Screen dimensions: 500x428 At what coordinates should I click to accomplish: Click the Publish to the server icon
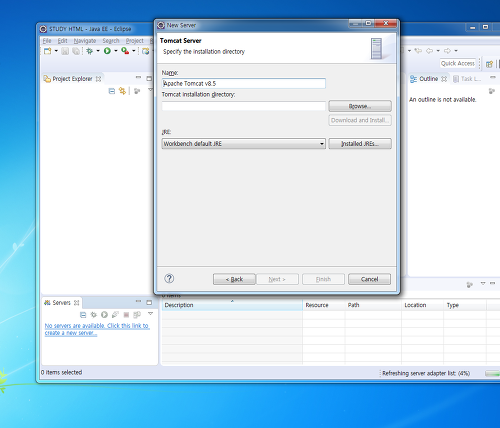137,315
